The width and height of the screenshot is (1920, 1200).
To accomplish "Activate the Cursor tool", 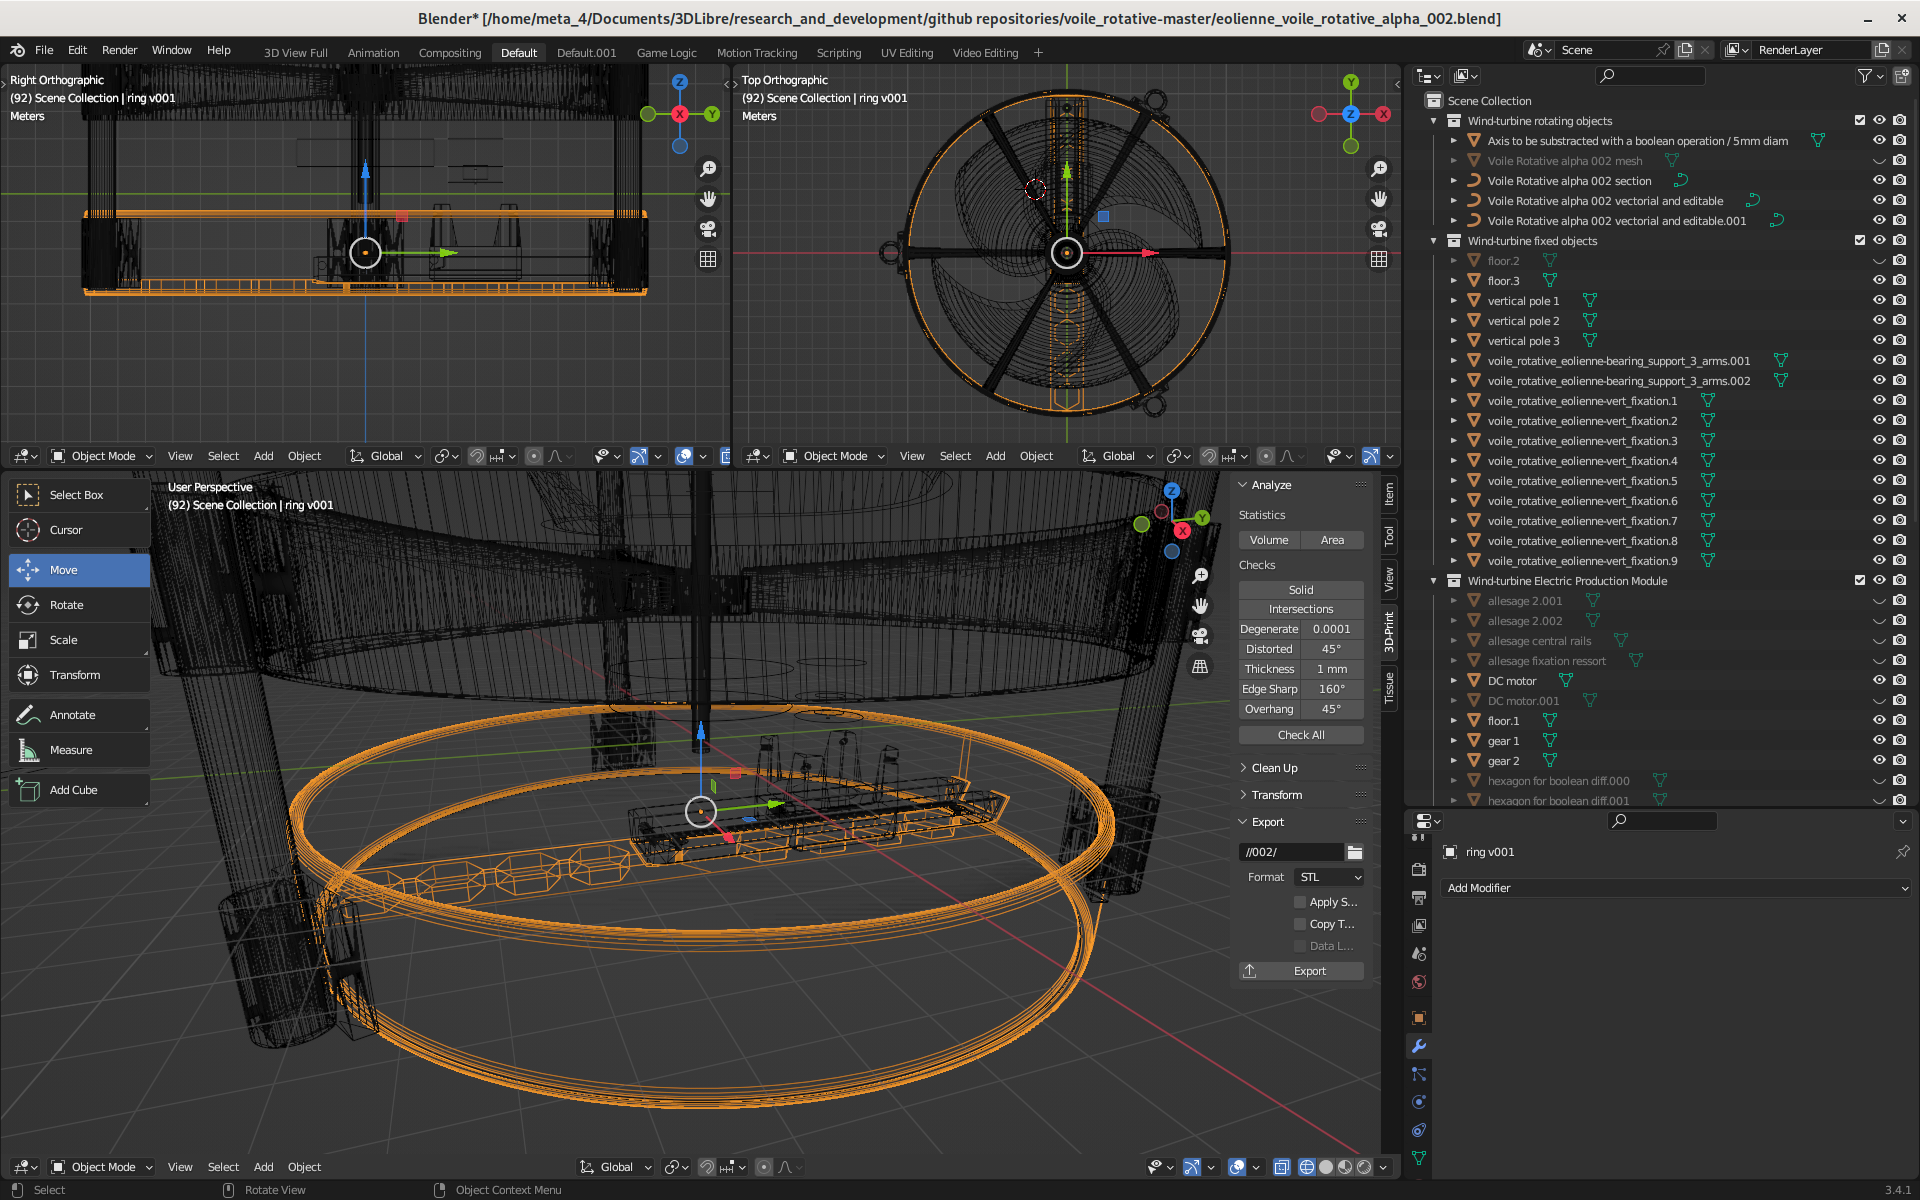I will coord(80,530).
